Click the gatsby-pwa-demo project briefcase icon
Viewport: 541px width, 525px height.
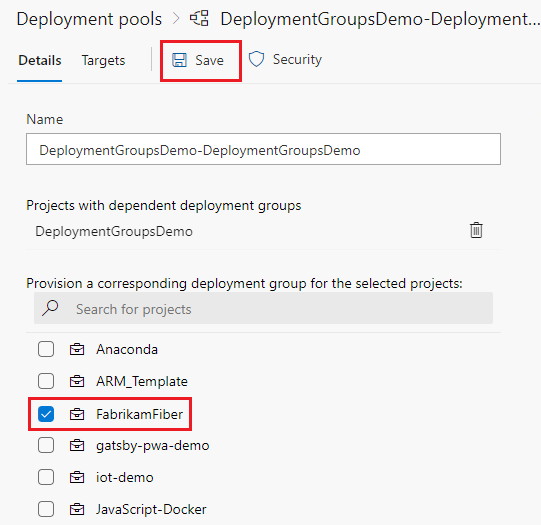tap(77, 445)
